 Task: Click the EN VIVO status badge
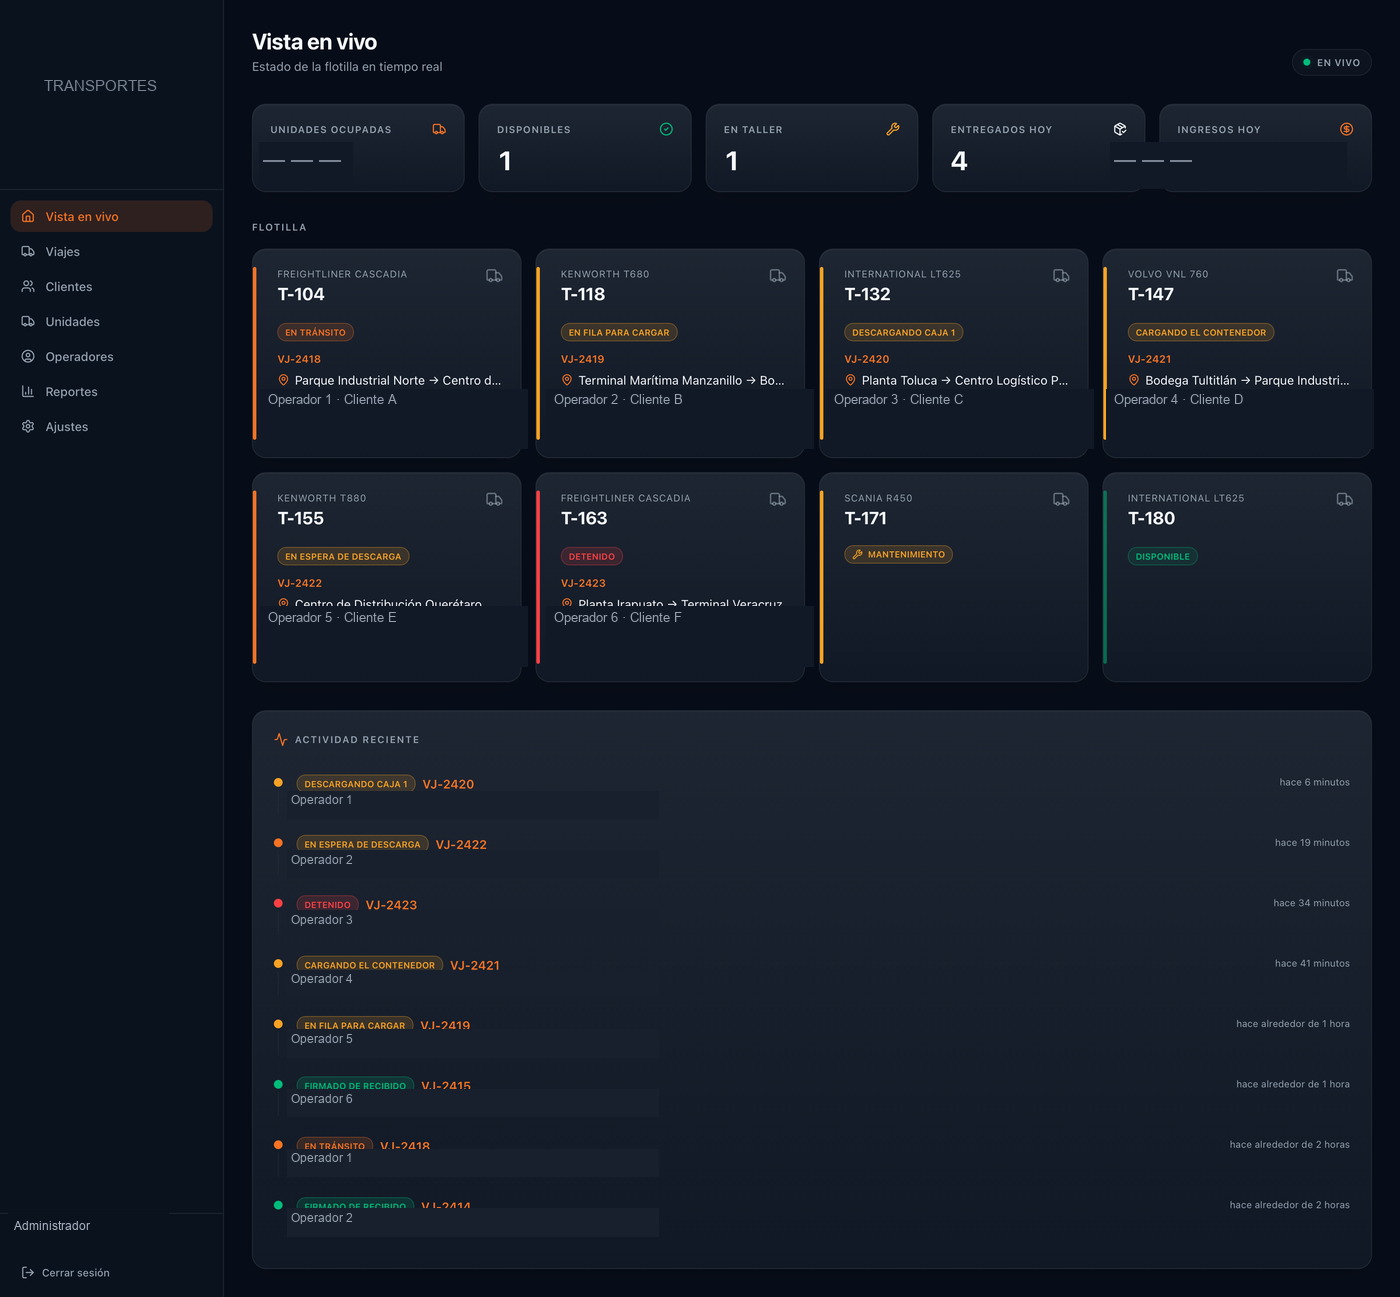coord(1331,62)
